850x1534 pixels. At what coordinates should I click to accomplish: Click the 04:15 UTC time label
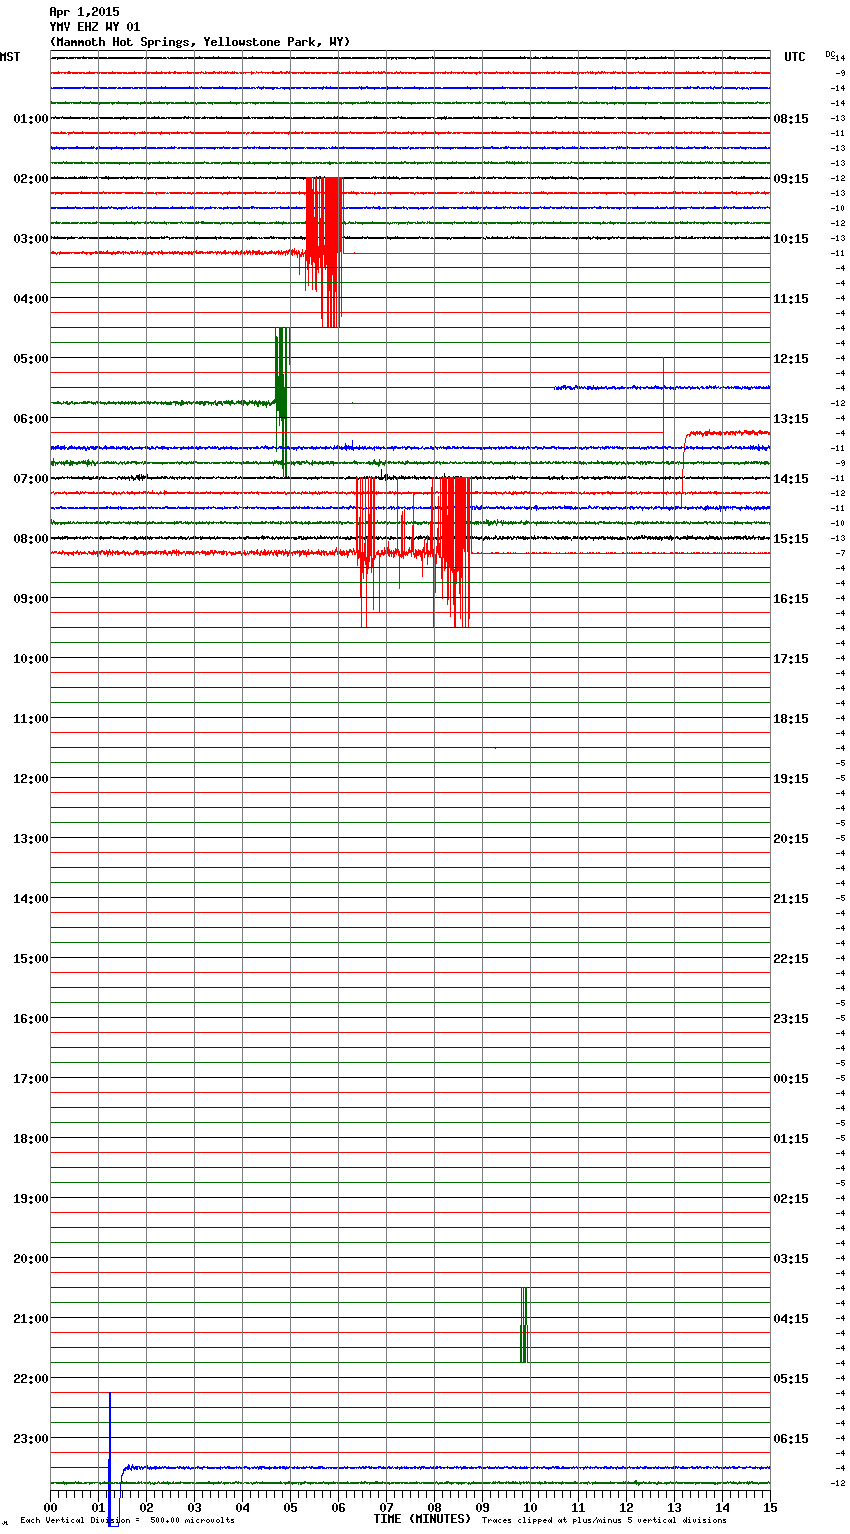pyautogui.click(x=791, y=1319)
